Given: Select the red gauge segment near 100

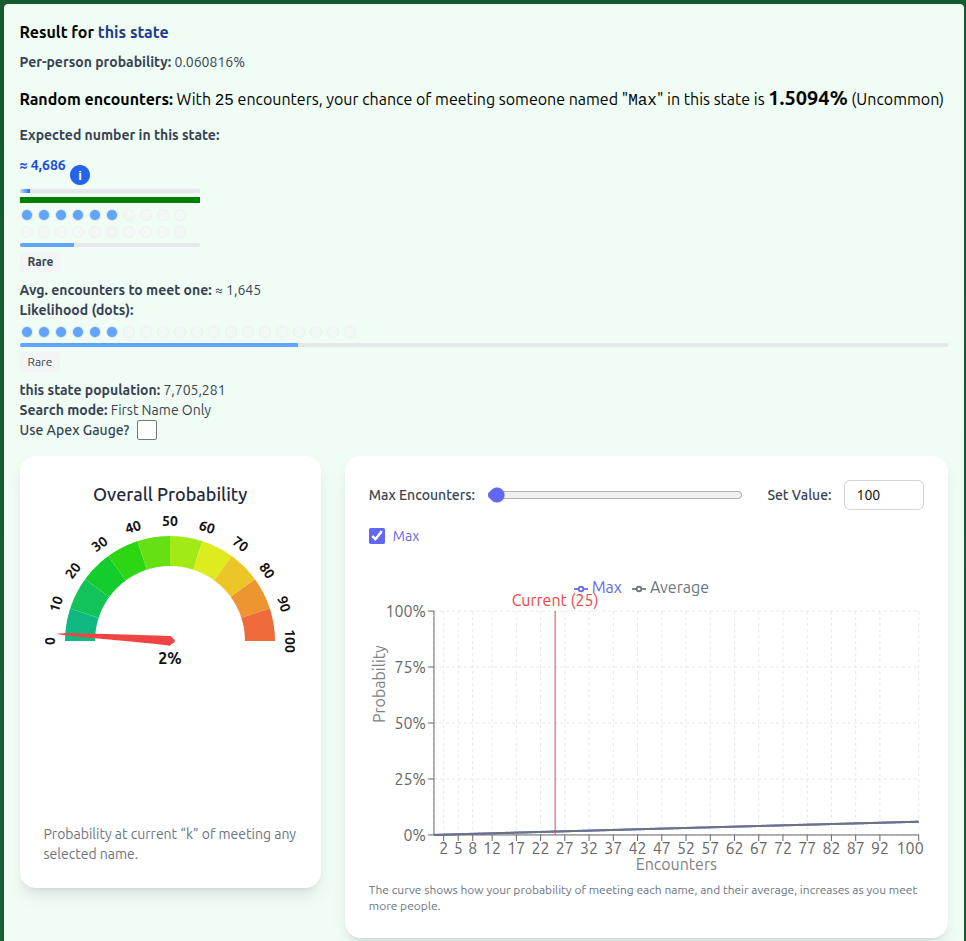Looking at the screenshot, I should click(259, 626).
